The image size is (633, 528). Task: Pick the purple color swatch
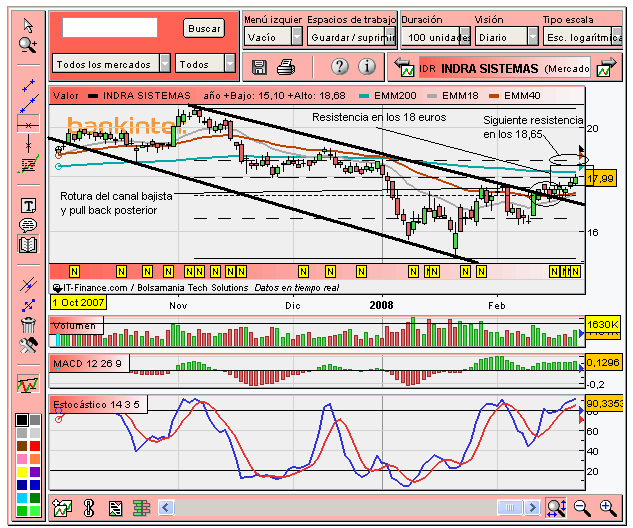pyautogui.click(x=35, y=472)
